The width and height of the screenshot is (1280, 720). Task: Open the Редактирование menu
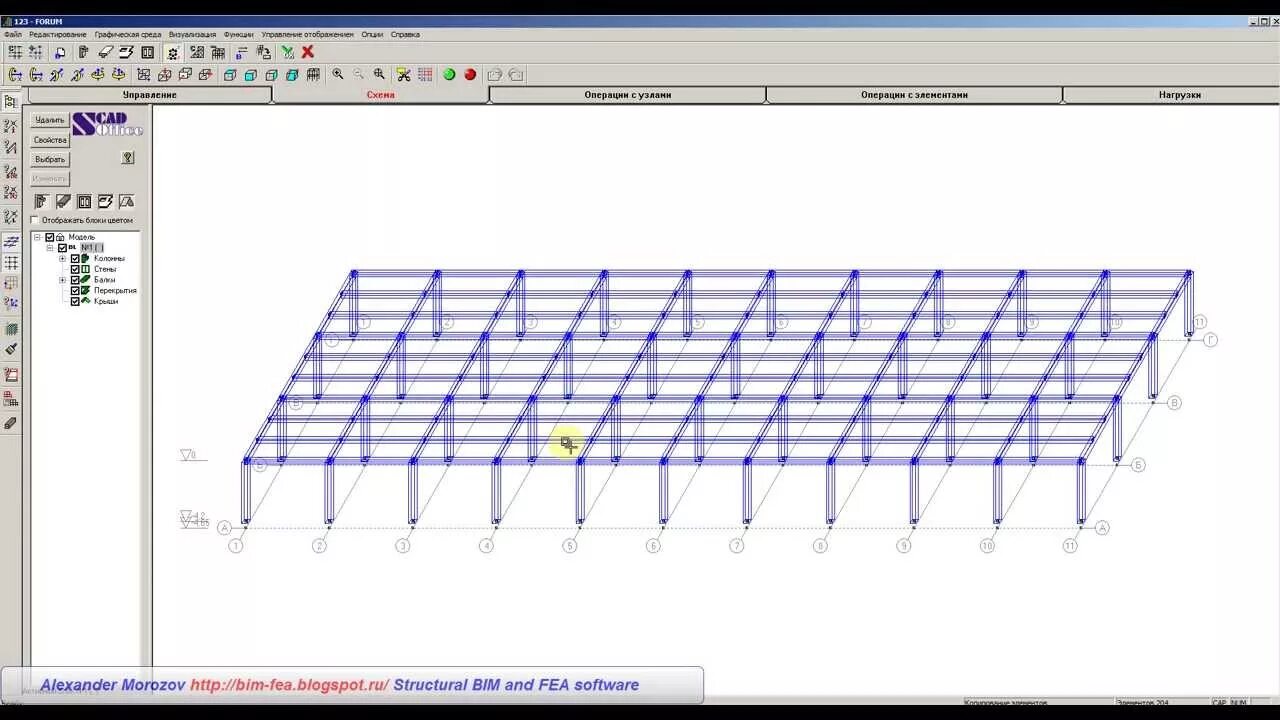click(x=58, y=34)
